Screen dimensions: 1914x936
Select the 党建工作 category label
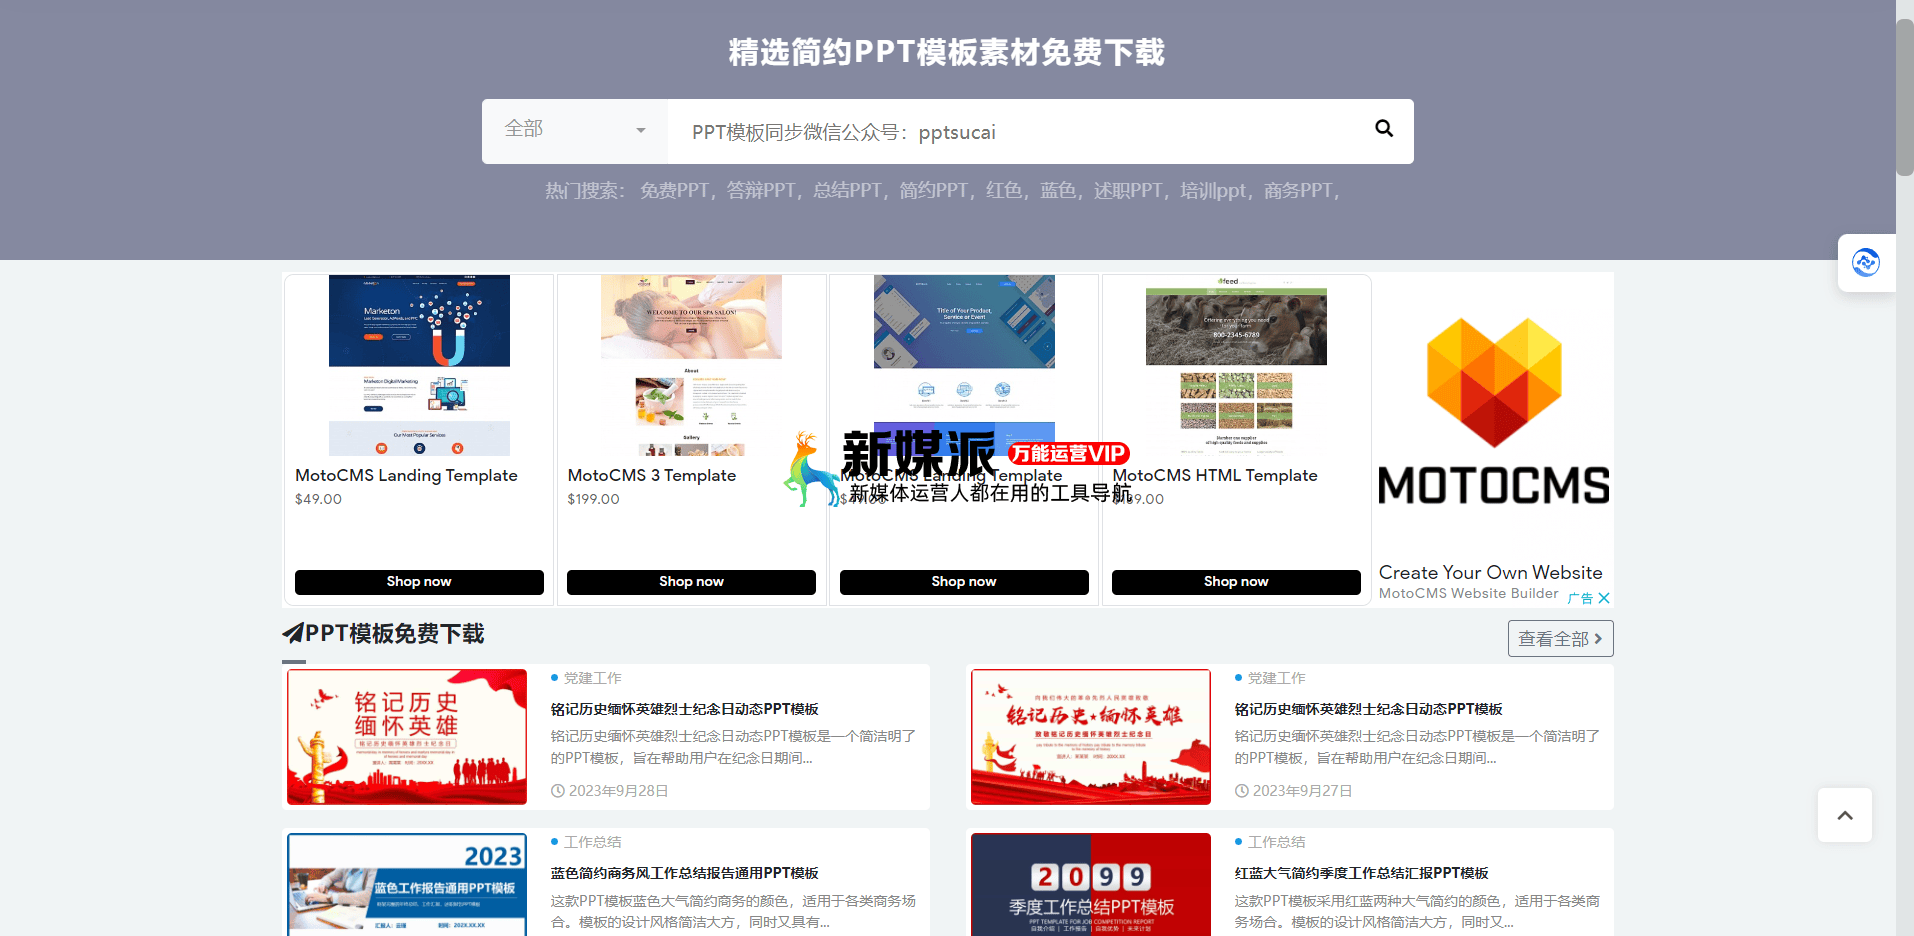pyautogui.click(x=594, y=677)
